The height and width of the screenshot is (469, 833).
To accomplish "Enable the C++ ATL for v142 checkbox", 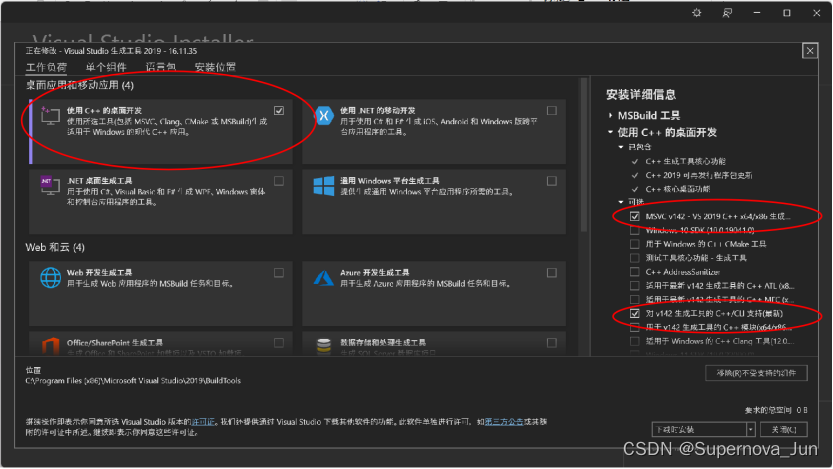I will point(634,285).
